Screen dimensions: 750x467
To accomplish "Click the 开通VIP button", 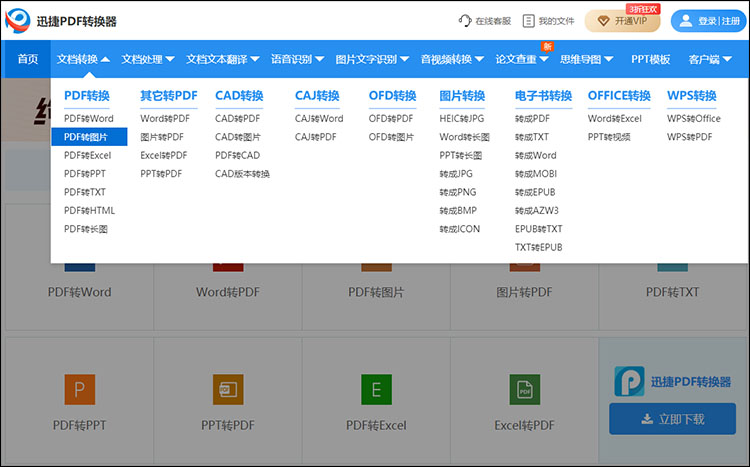I will pyautogui.click(x=622, y=21).
